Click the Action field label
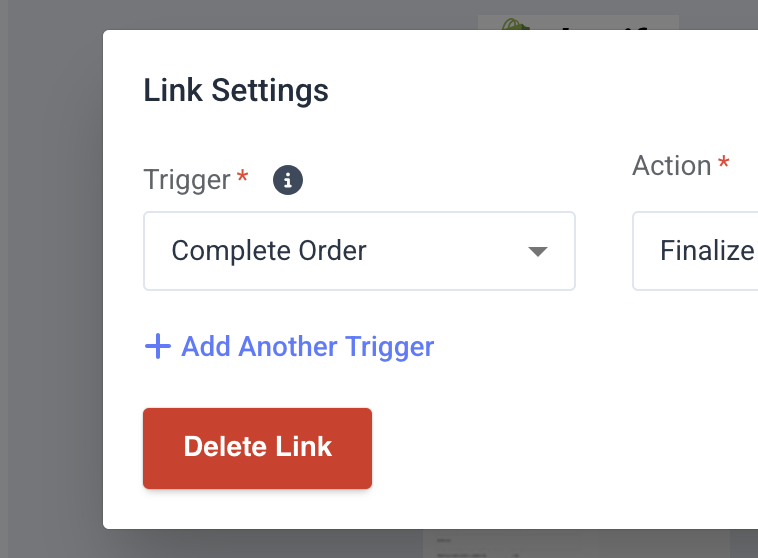The height and width of the screenshot is (558, 758). 672,165
